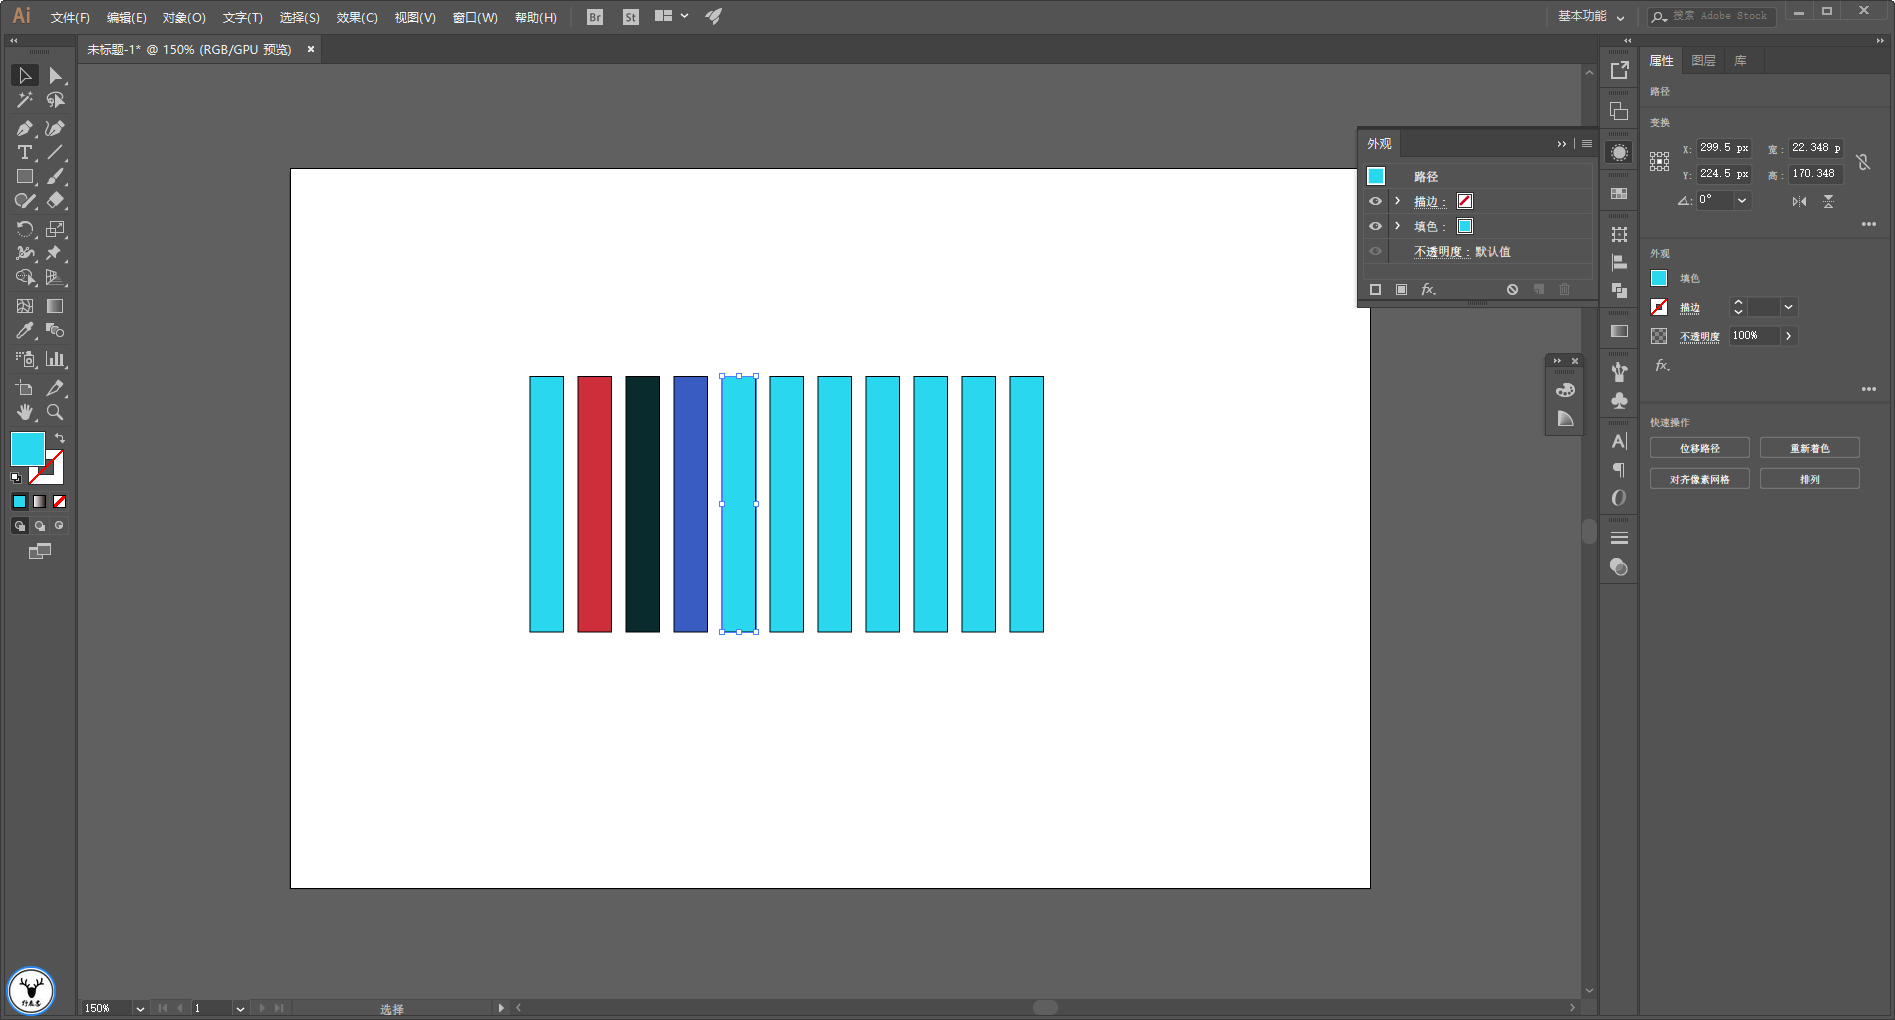Open Bridge from the Br icon
This screenshot has height=1020, width=1895.
pos(595,17)
